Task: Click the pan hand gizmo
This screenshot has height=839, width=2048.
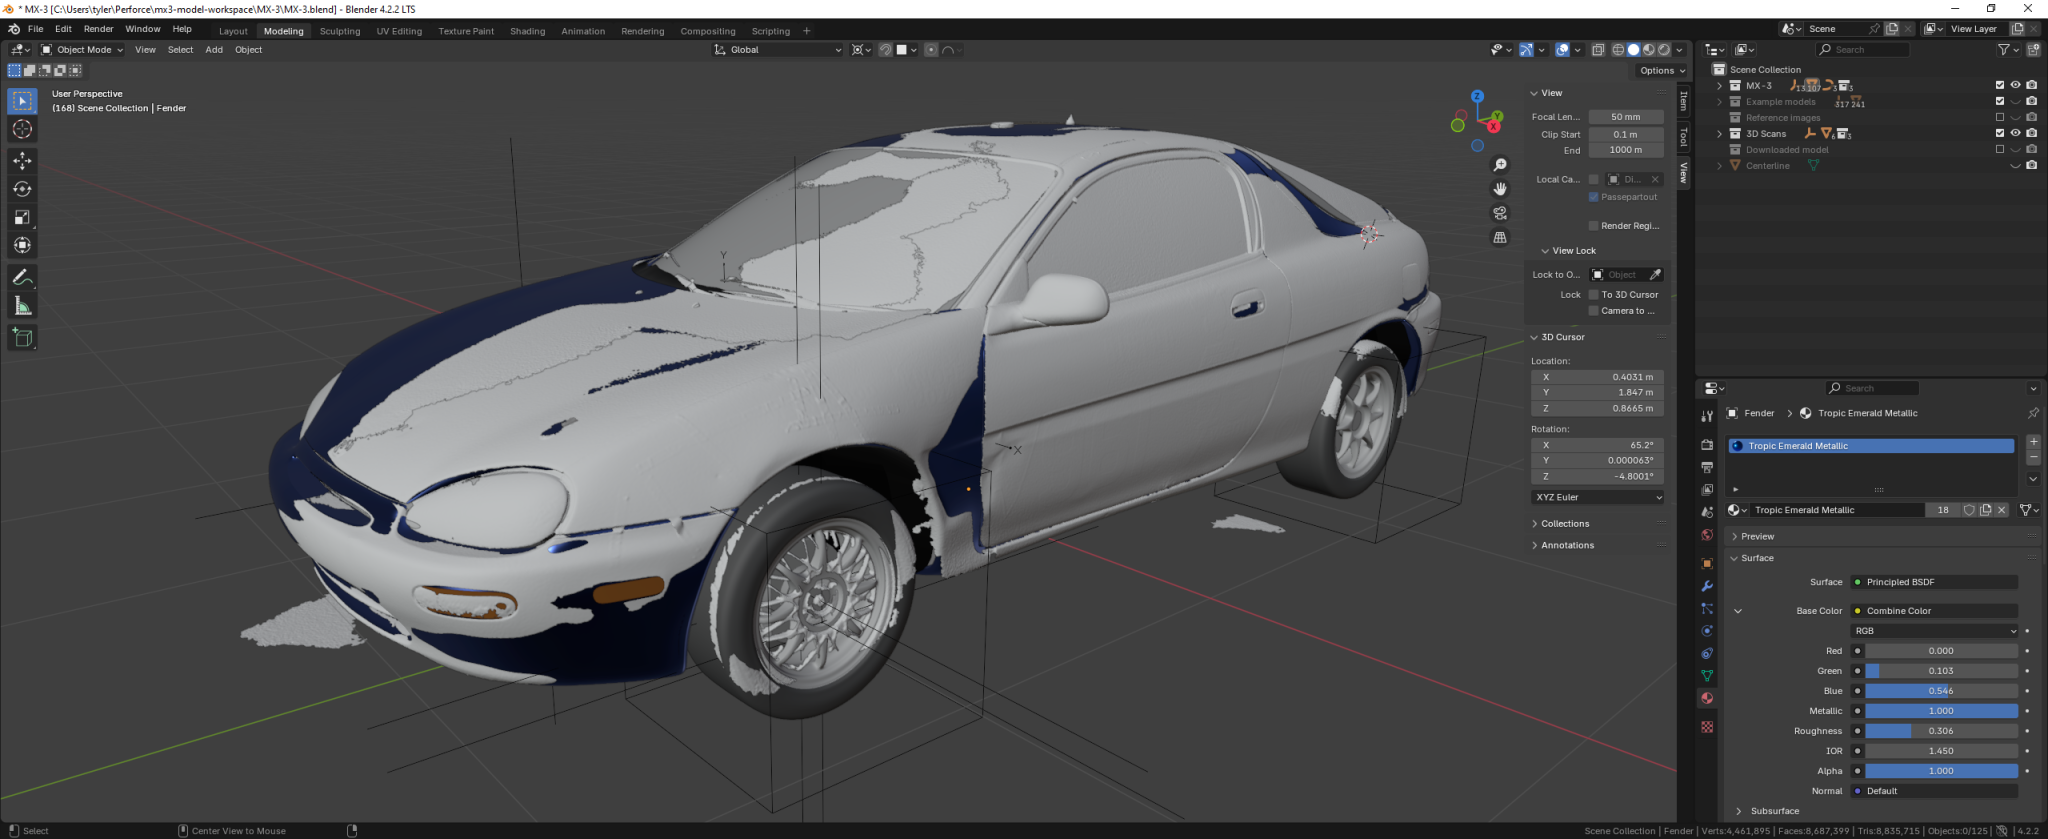Action: tap(1500, 189)
